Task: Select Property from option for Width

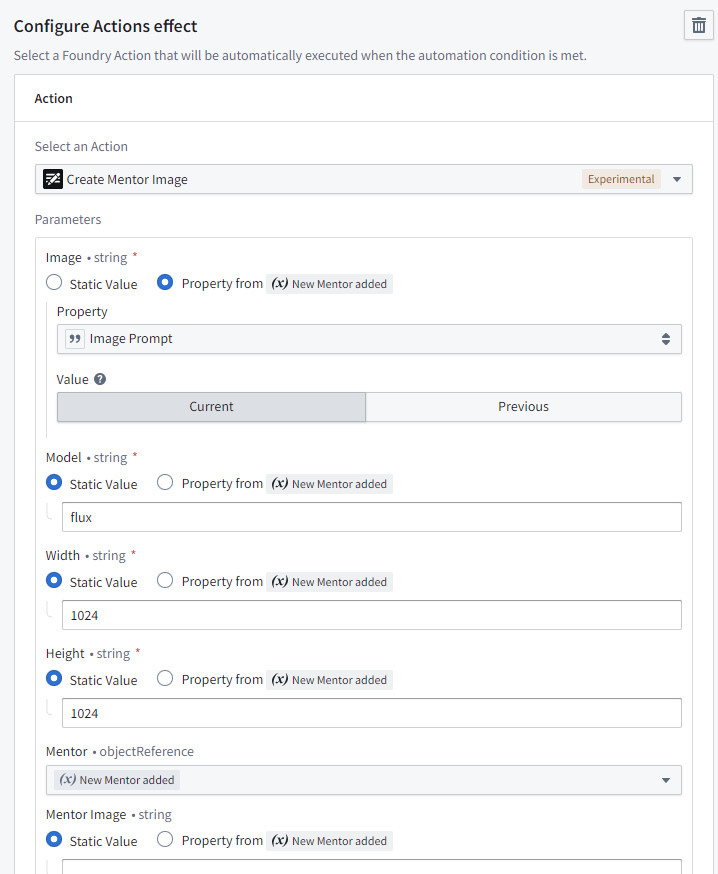Action: tap(166, 581)
